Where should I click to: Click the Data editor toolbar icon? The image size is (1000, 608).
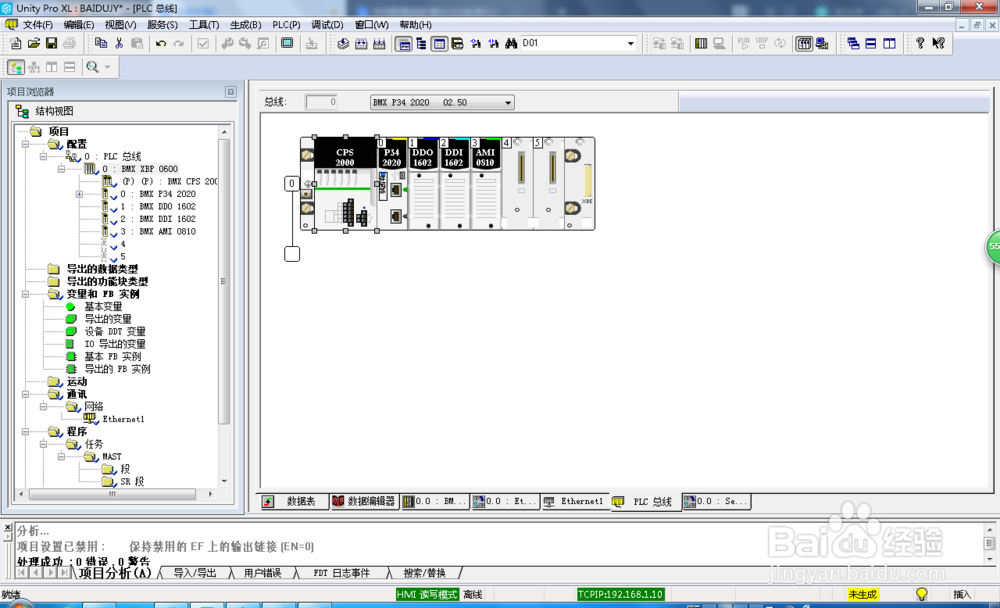[x=457, y=43]
